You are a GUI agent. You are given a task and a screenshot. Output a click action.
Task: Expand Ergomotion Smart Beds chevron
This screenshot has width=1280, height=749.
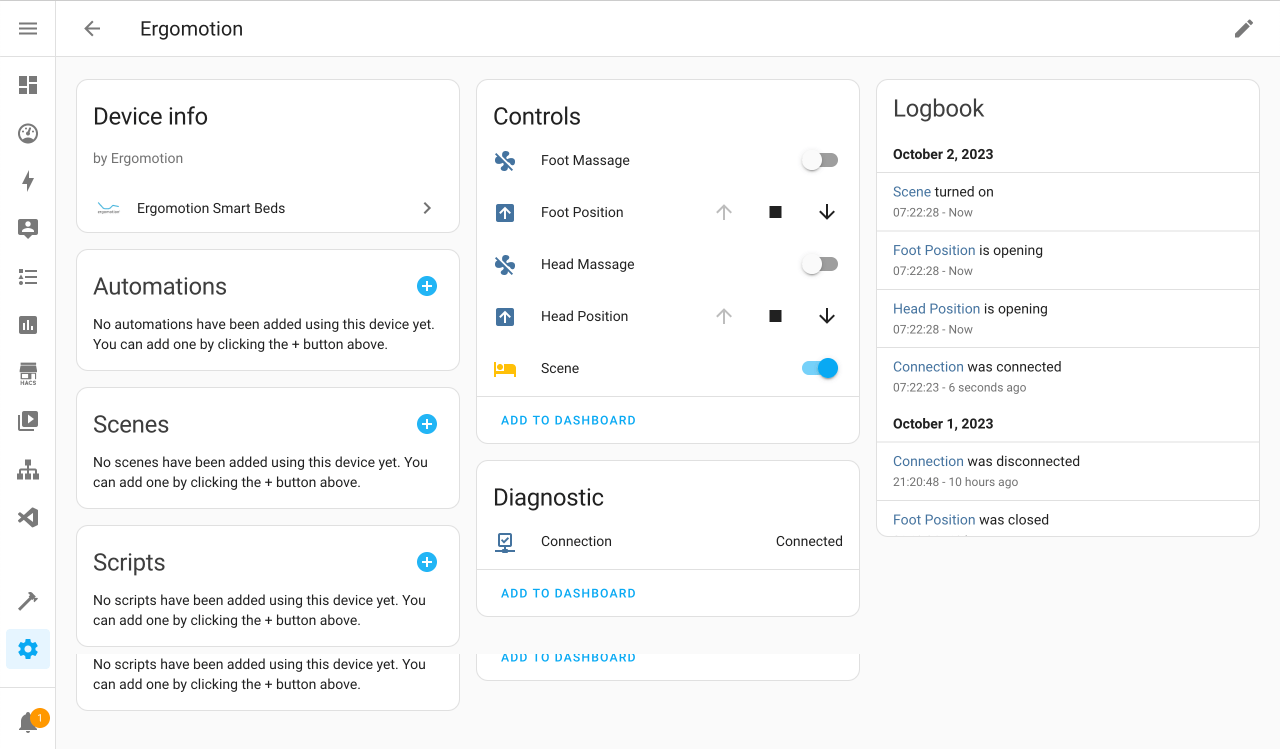[427, 208]
